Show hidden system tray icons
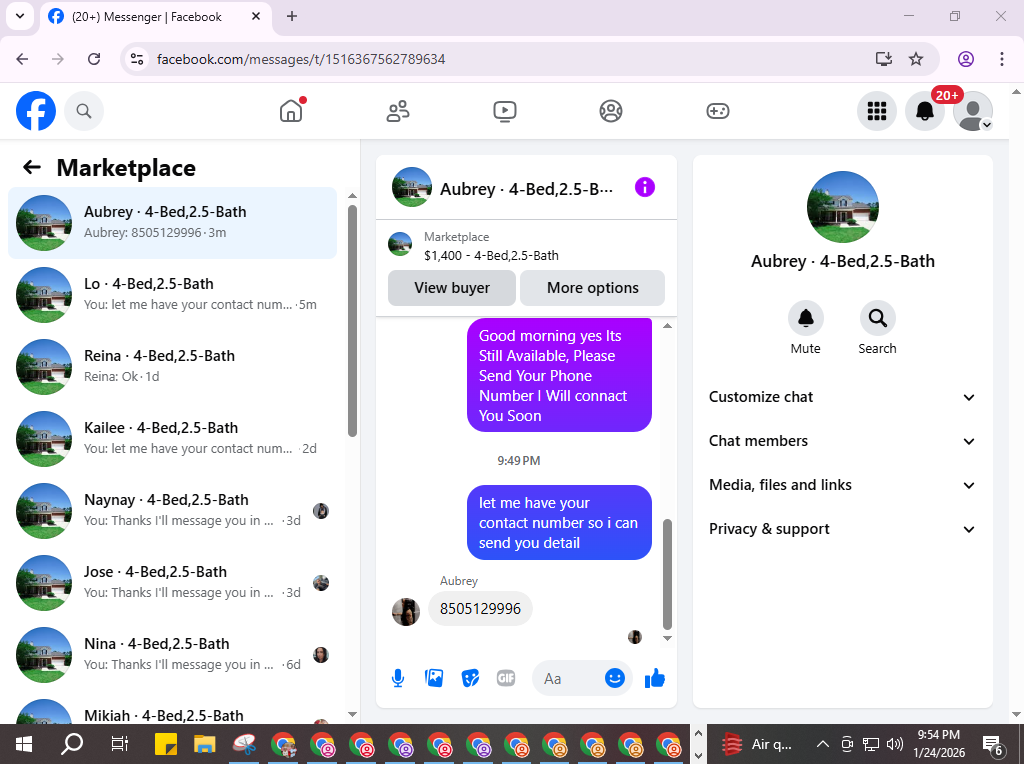 pyautogui.click(x=823, y=744)
